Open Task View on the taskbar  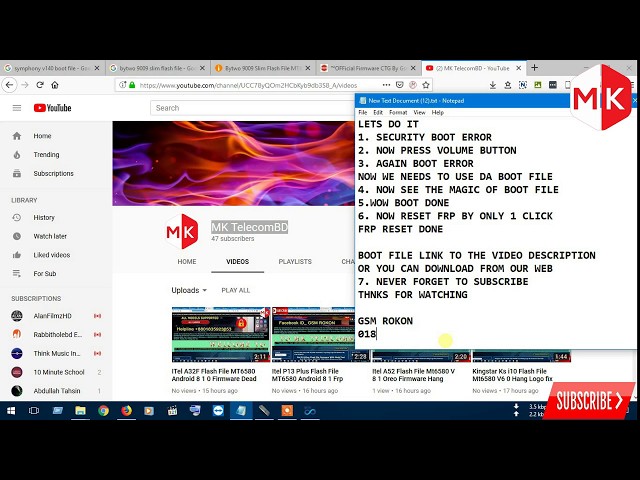(x=33, y=411)
